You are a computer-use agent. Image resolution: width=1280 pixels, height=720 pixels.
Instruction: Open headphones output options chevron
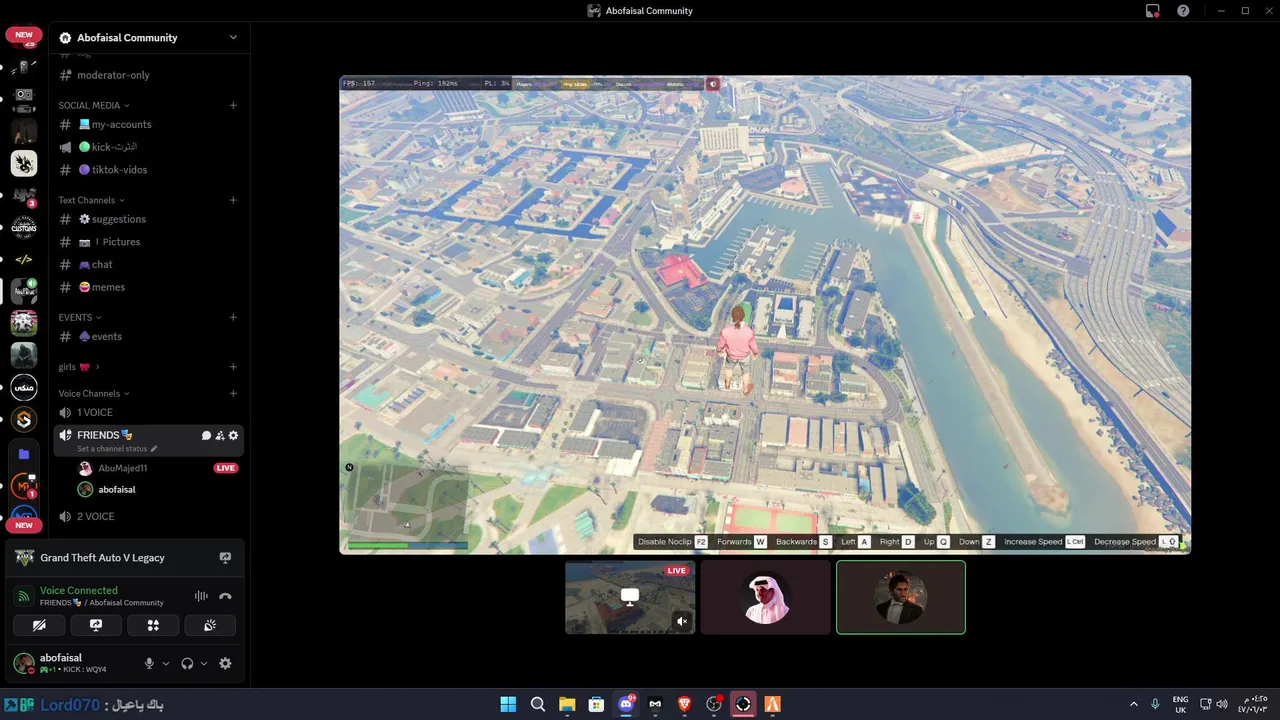(204, 663)
